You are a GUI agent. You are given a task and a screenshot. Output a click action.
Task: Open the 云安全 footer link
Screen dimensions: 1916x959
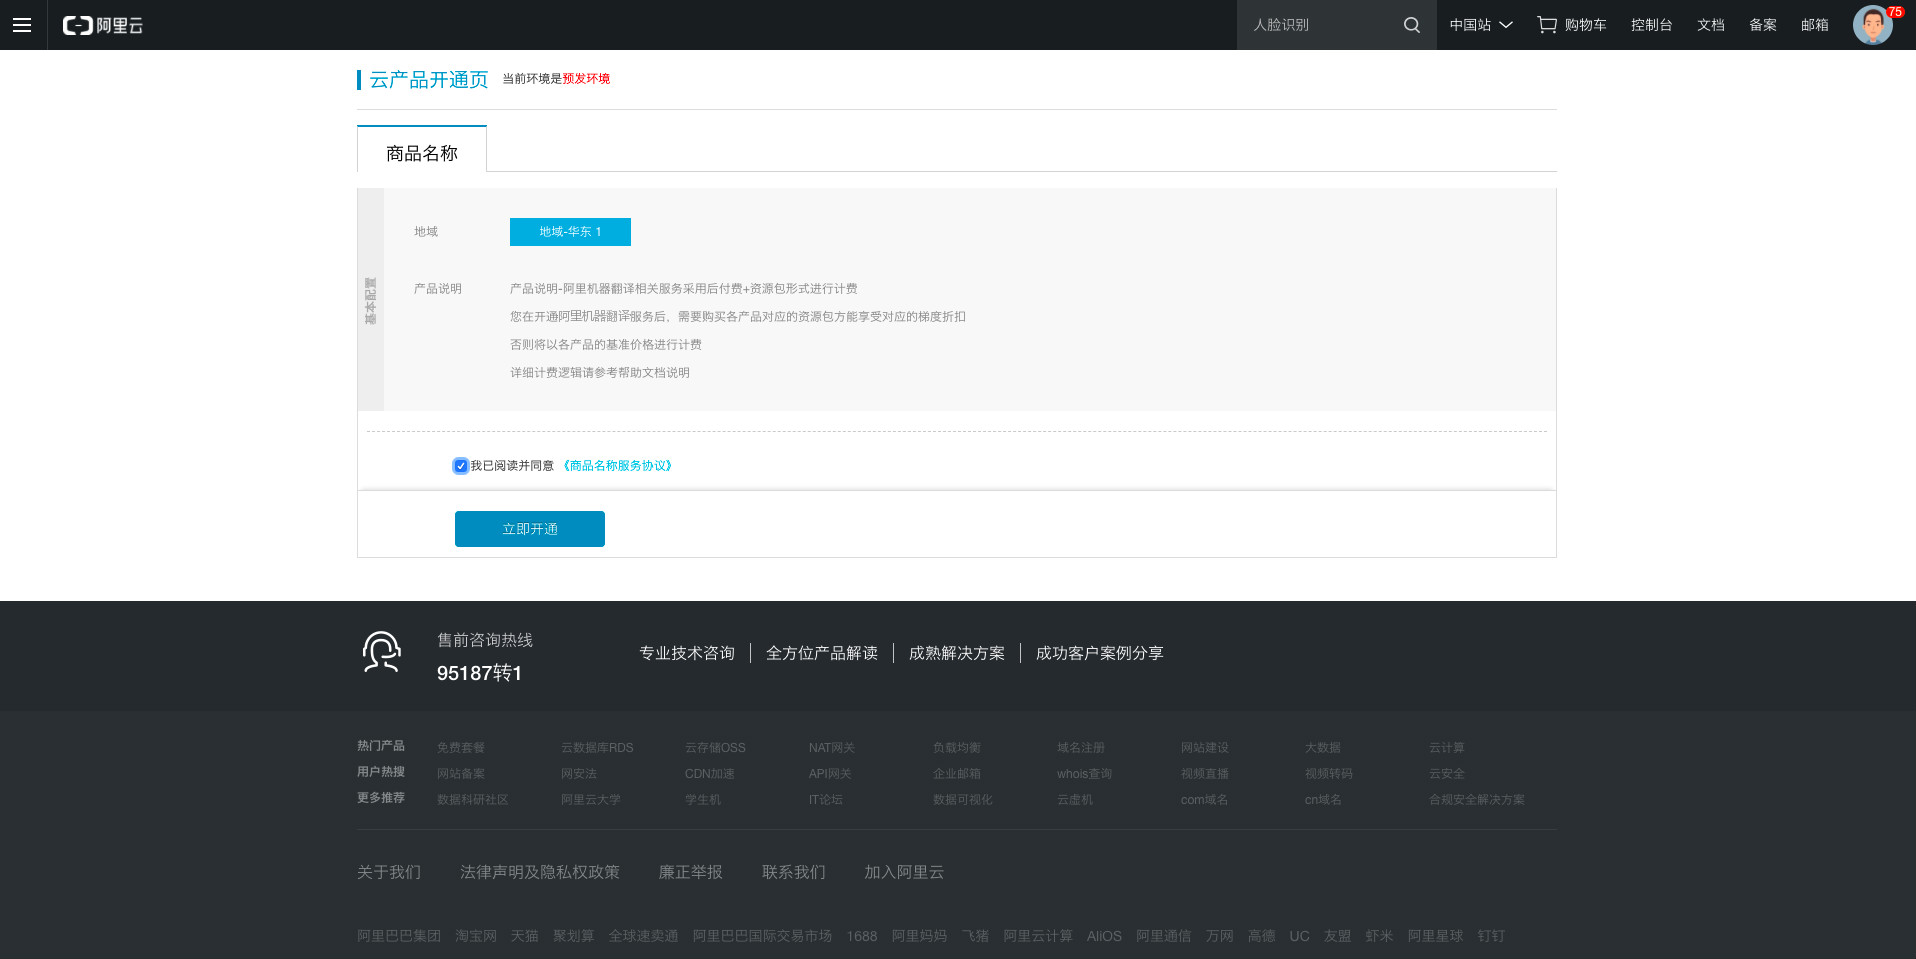click(x=1447, y=774)
